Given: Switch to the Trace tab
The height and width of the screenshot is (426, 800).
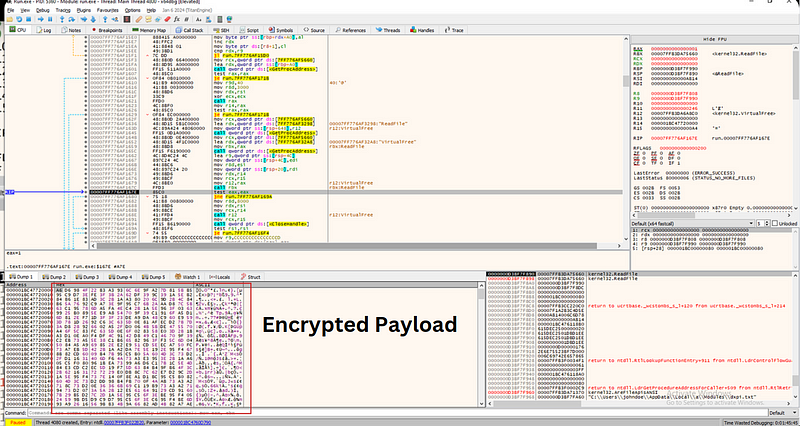Looking at the screenshot, I should pyautogui.click(x=454, y=30).
